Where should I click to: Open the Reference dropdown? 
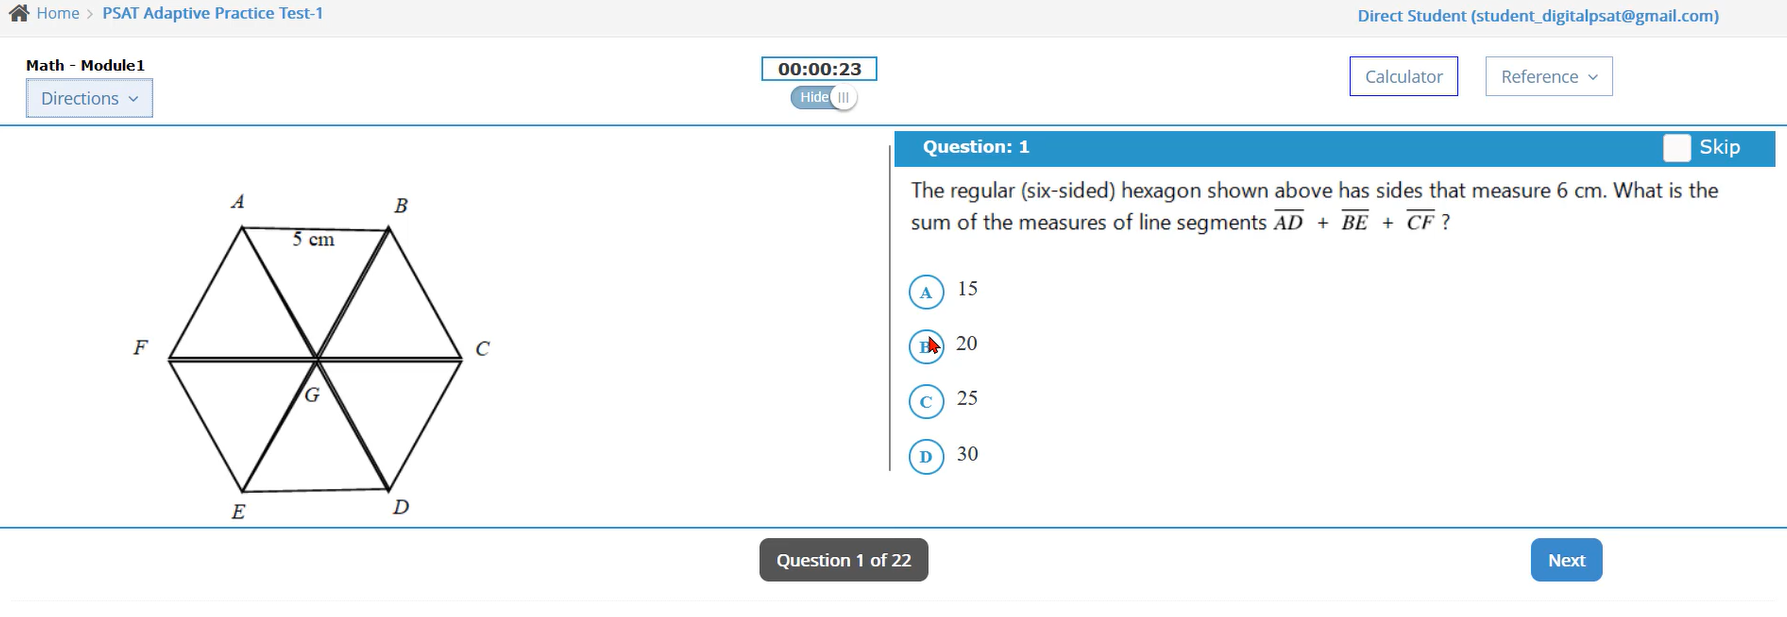click(x=1548, y=77)
